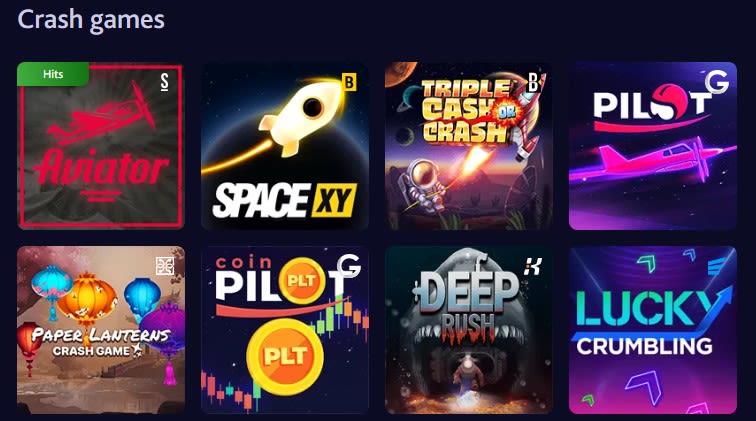This screenshot has height=421, width=756.
Task: Launch the Space XY rocket game
Action: [x=285, y=146]
